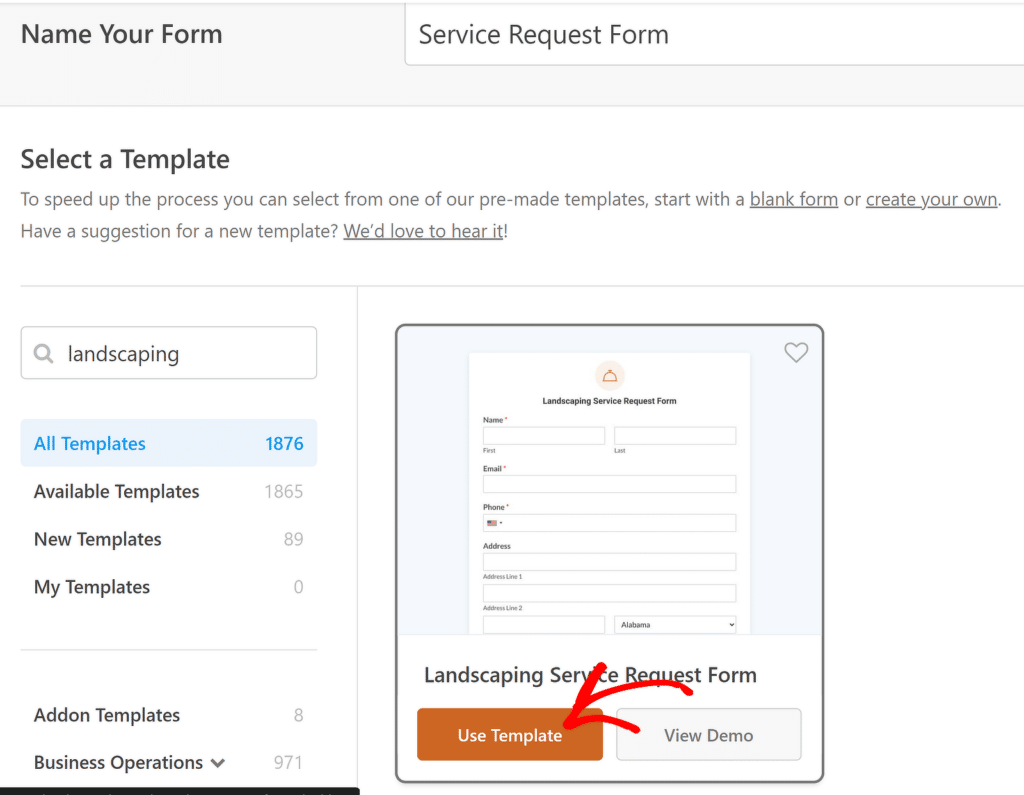Viewport: 1024px width, 795px height.
Task: Select Available Templates category
Action: [168, 491]
